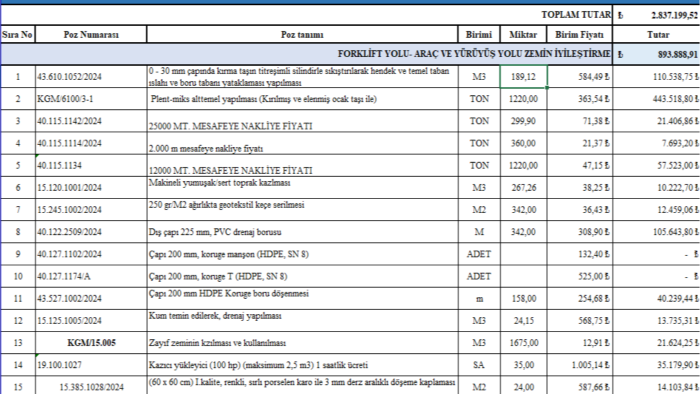The height and width of the screenshot is (394, 700).
Task: Select quantity 360,00
Action: pyautogui.click(x=523, y=143)
